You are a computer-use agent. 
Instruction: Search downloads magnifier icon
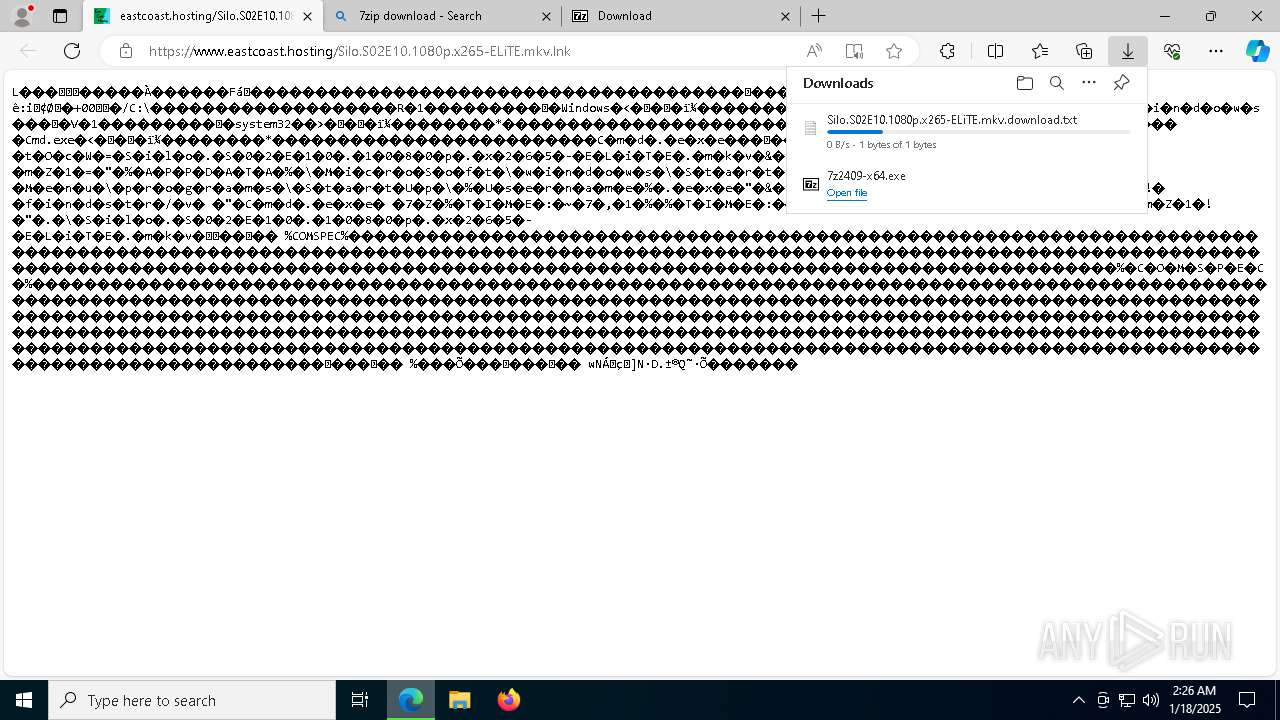(x=1056, y=83)
